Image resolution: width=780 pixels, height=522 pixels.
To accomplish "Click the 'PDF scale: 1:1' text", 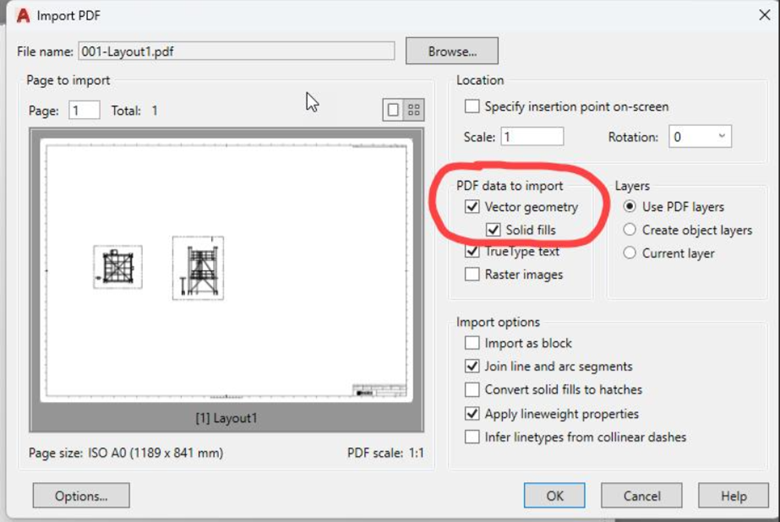I will (386, 453).
